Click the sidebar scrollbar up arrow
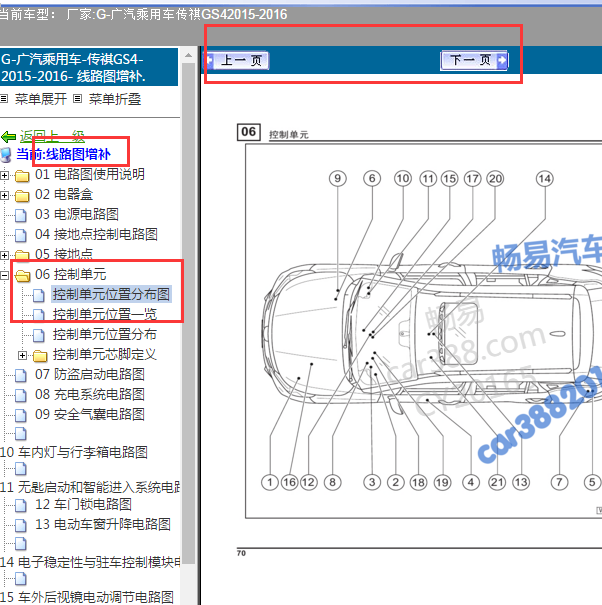This screenshot has height=605, width=602. pyautogui.click(x=188, y=55)
